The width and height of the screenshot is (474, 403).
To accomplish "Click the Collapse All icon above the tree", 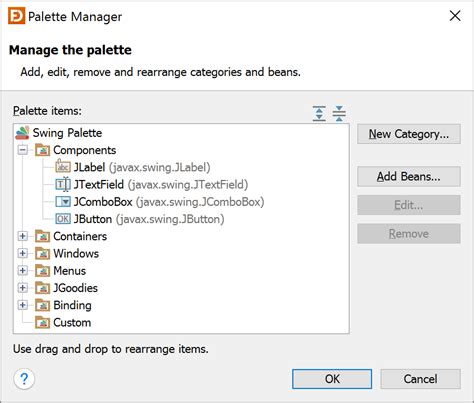I will pyautogui.click(x=339, y=113).
